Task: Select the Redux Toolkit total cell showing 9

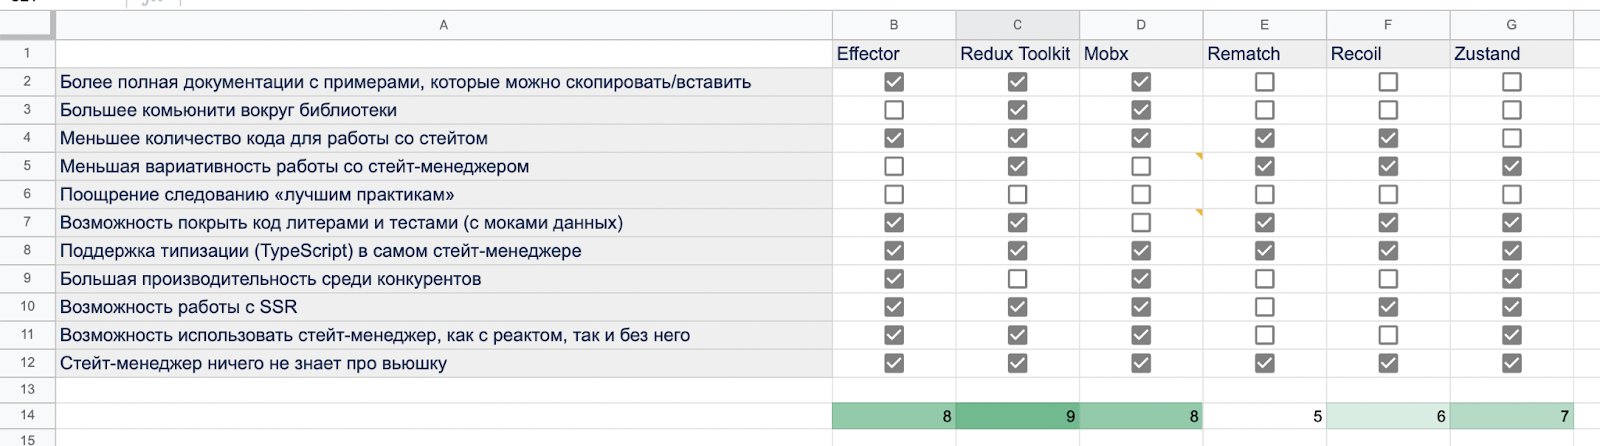Action: click(1017, 416)
